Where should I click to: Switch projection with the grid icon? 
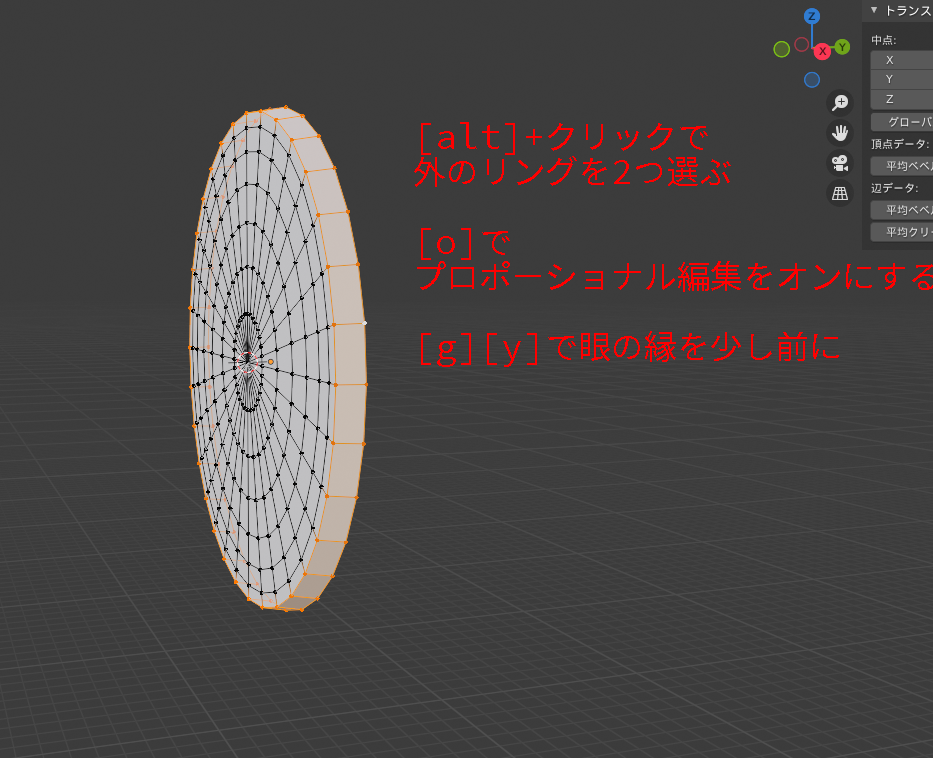[x=839, y=195]
